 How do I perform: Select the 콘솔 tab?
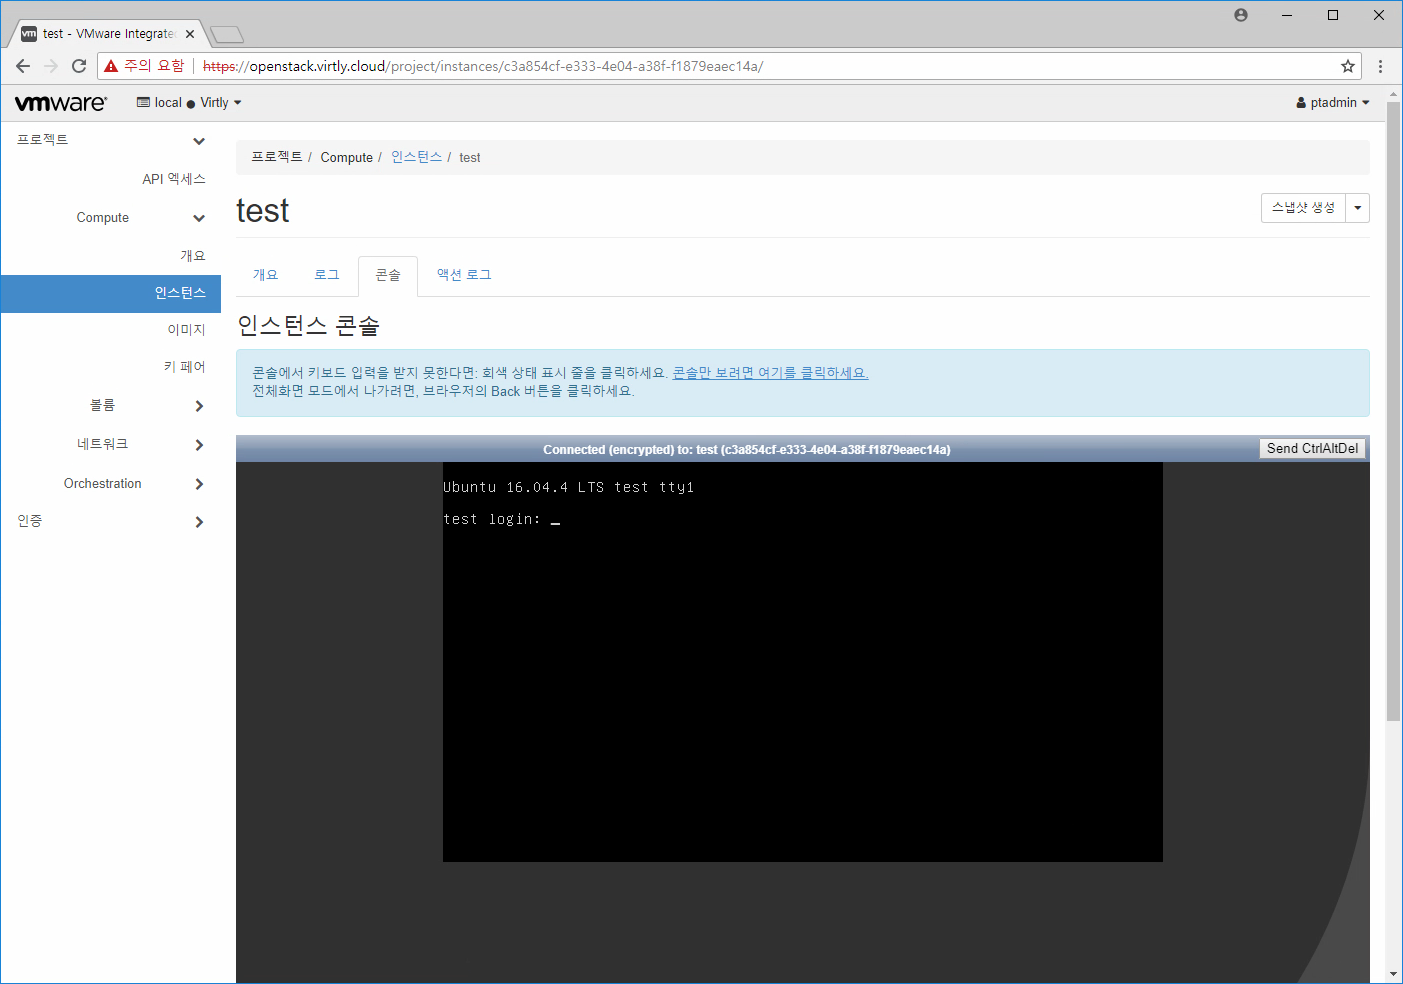[388, 275]
